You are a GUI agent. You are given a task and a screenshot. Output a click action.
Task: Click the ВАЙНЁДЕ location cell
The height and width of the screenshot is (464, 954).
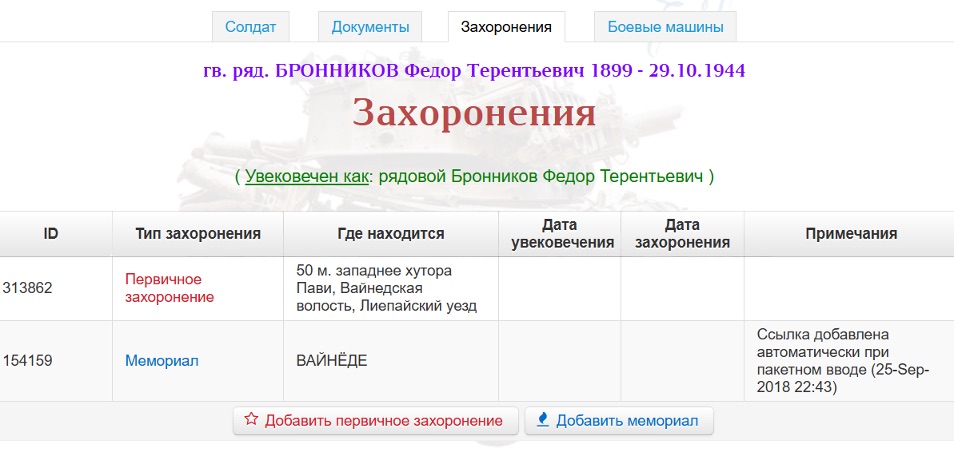point(332,360)
